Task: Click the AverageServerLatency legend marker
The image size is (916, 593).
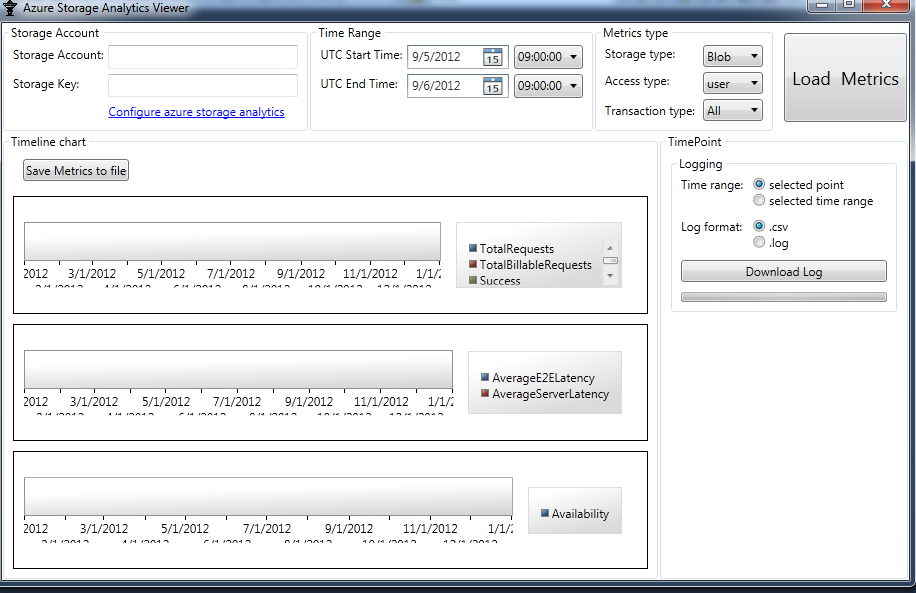Action: coord(485,393)
